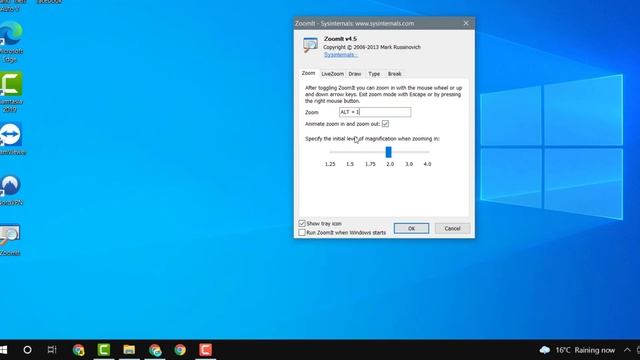This screenshot has height=360, width=640.
Task: Show hidden tray icons chevron
Action: [627, 350]
